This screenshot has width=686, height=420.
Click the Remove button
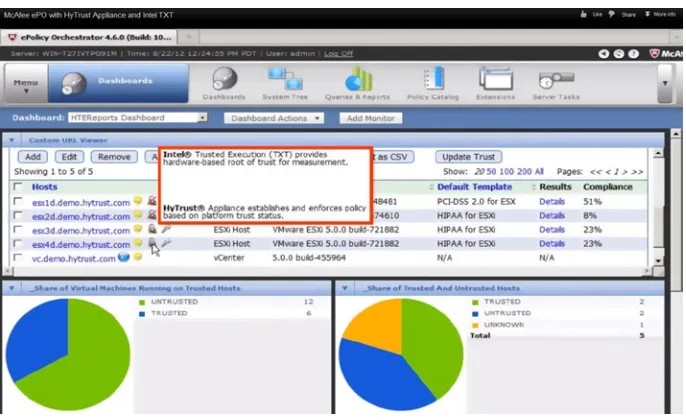pos(114,157)
